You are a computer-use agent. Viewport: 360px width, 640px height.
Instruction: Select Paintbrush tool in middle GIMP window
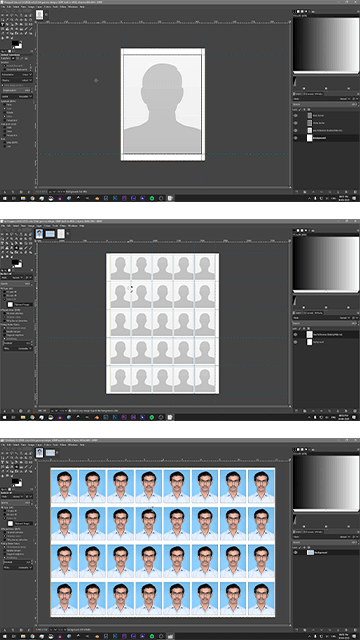(x=31, y=248)
